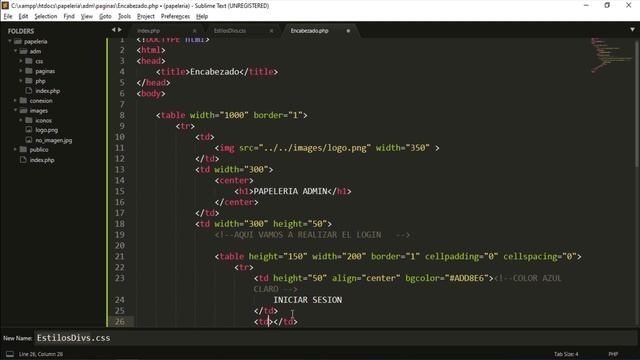
Task: Click the css folder icon
Action: click(29, 61)
